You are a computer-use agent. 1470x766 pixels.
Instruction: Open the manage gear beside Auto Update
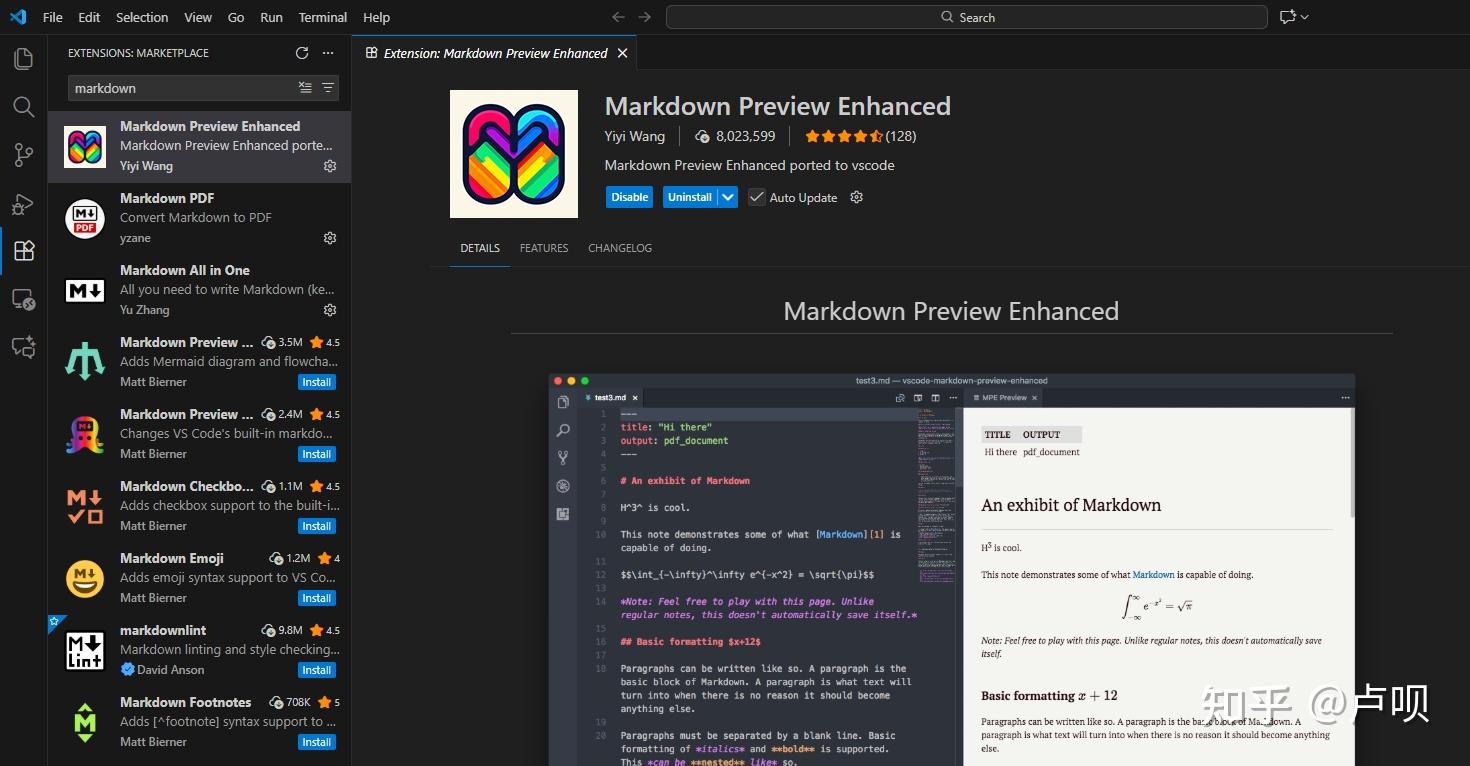[856, 197]
